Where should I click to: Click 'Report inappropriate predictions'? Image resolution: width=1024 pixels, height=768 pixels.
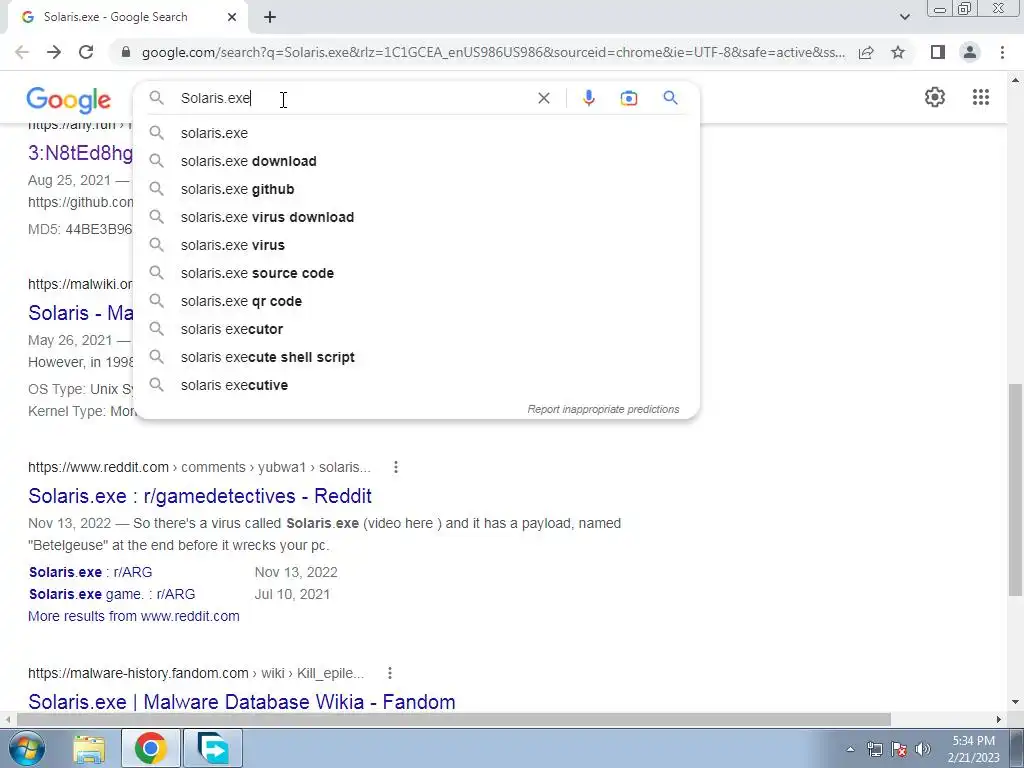[x=603, y=409]
